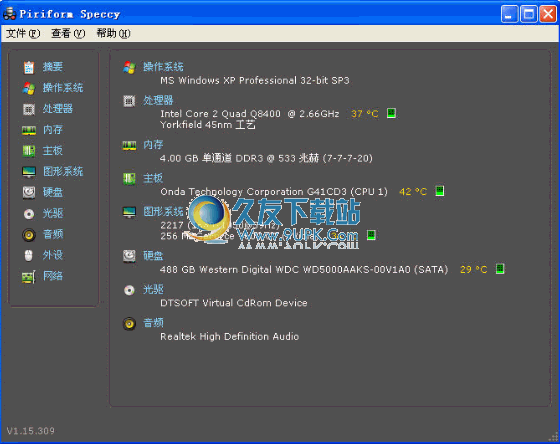The image size is (560, 444).
Task: Click text MS Windows XP Professional 32-bit SP3
Action: click(255, 81)
